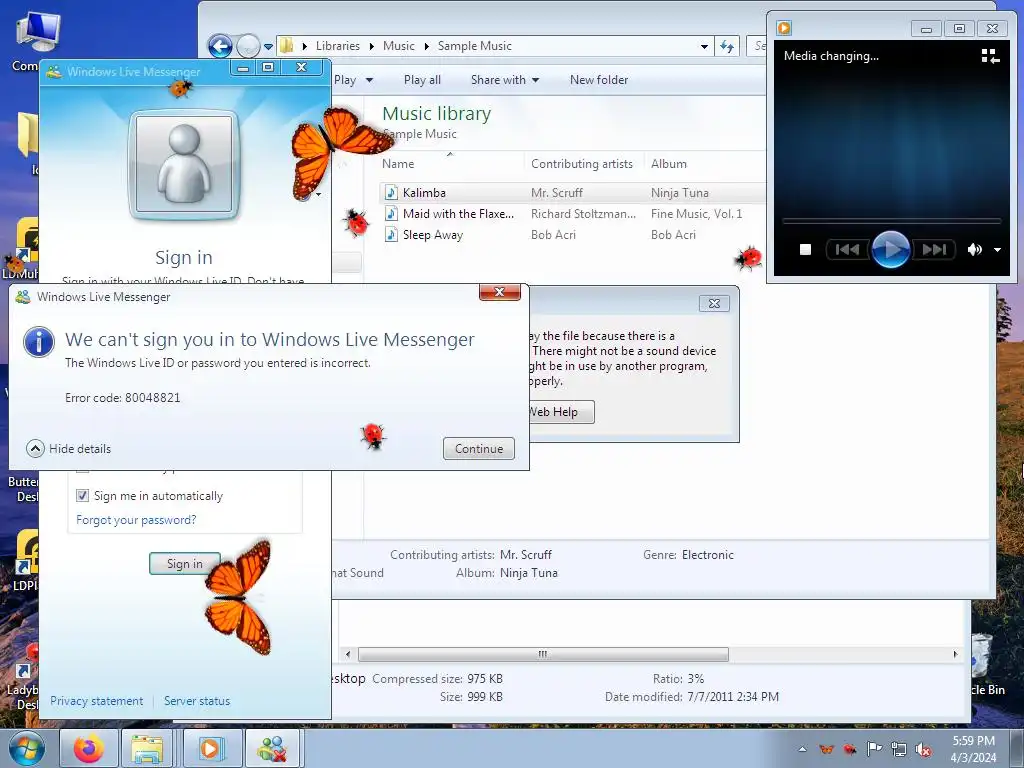Expand the arrow after Libraries in the address bar

(x=372, y=46)
